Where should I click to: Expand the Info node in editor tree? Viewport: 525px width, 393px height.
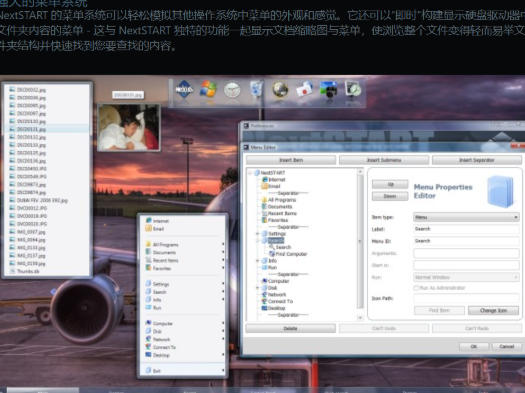point(257,260)
